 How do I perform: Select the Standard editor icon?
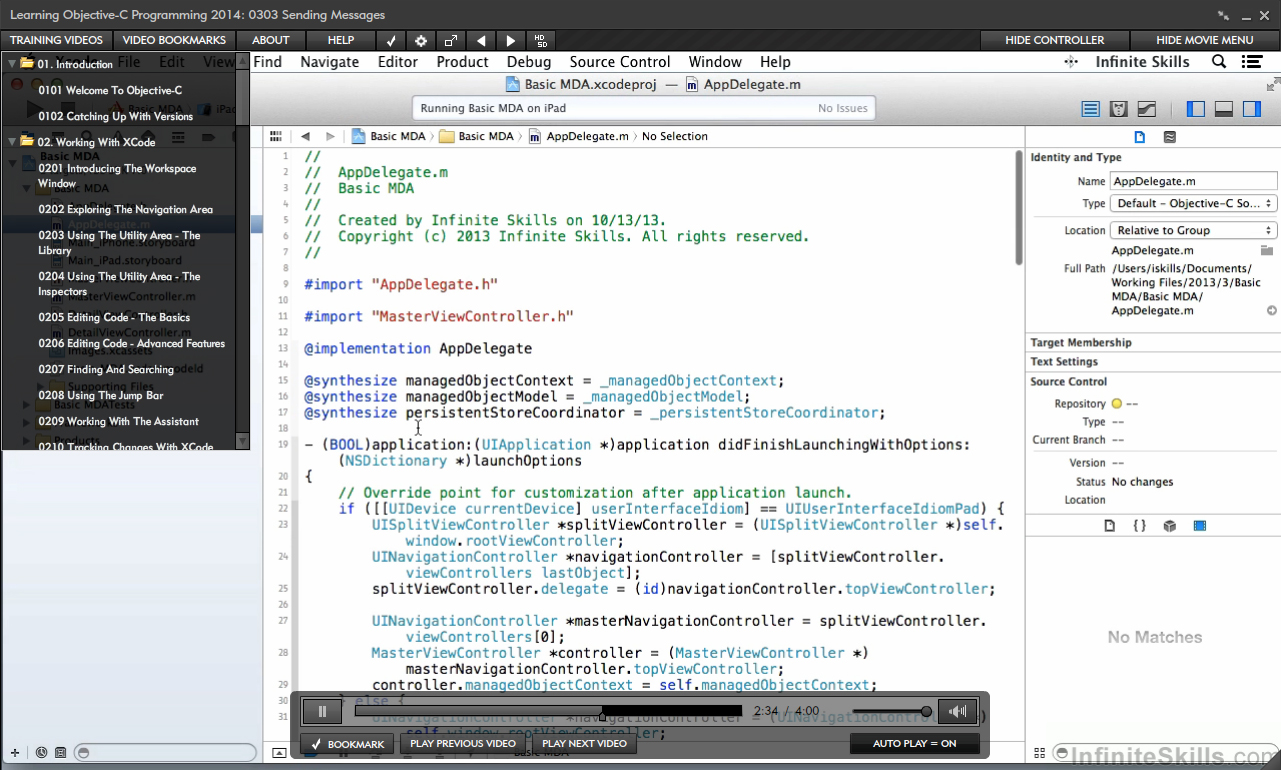pyautogui.click(x=1091, y=109)
